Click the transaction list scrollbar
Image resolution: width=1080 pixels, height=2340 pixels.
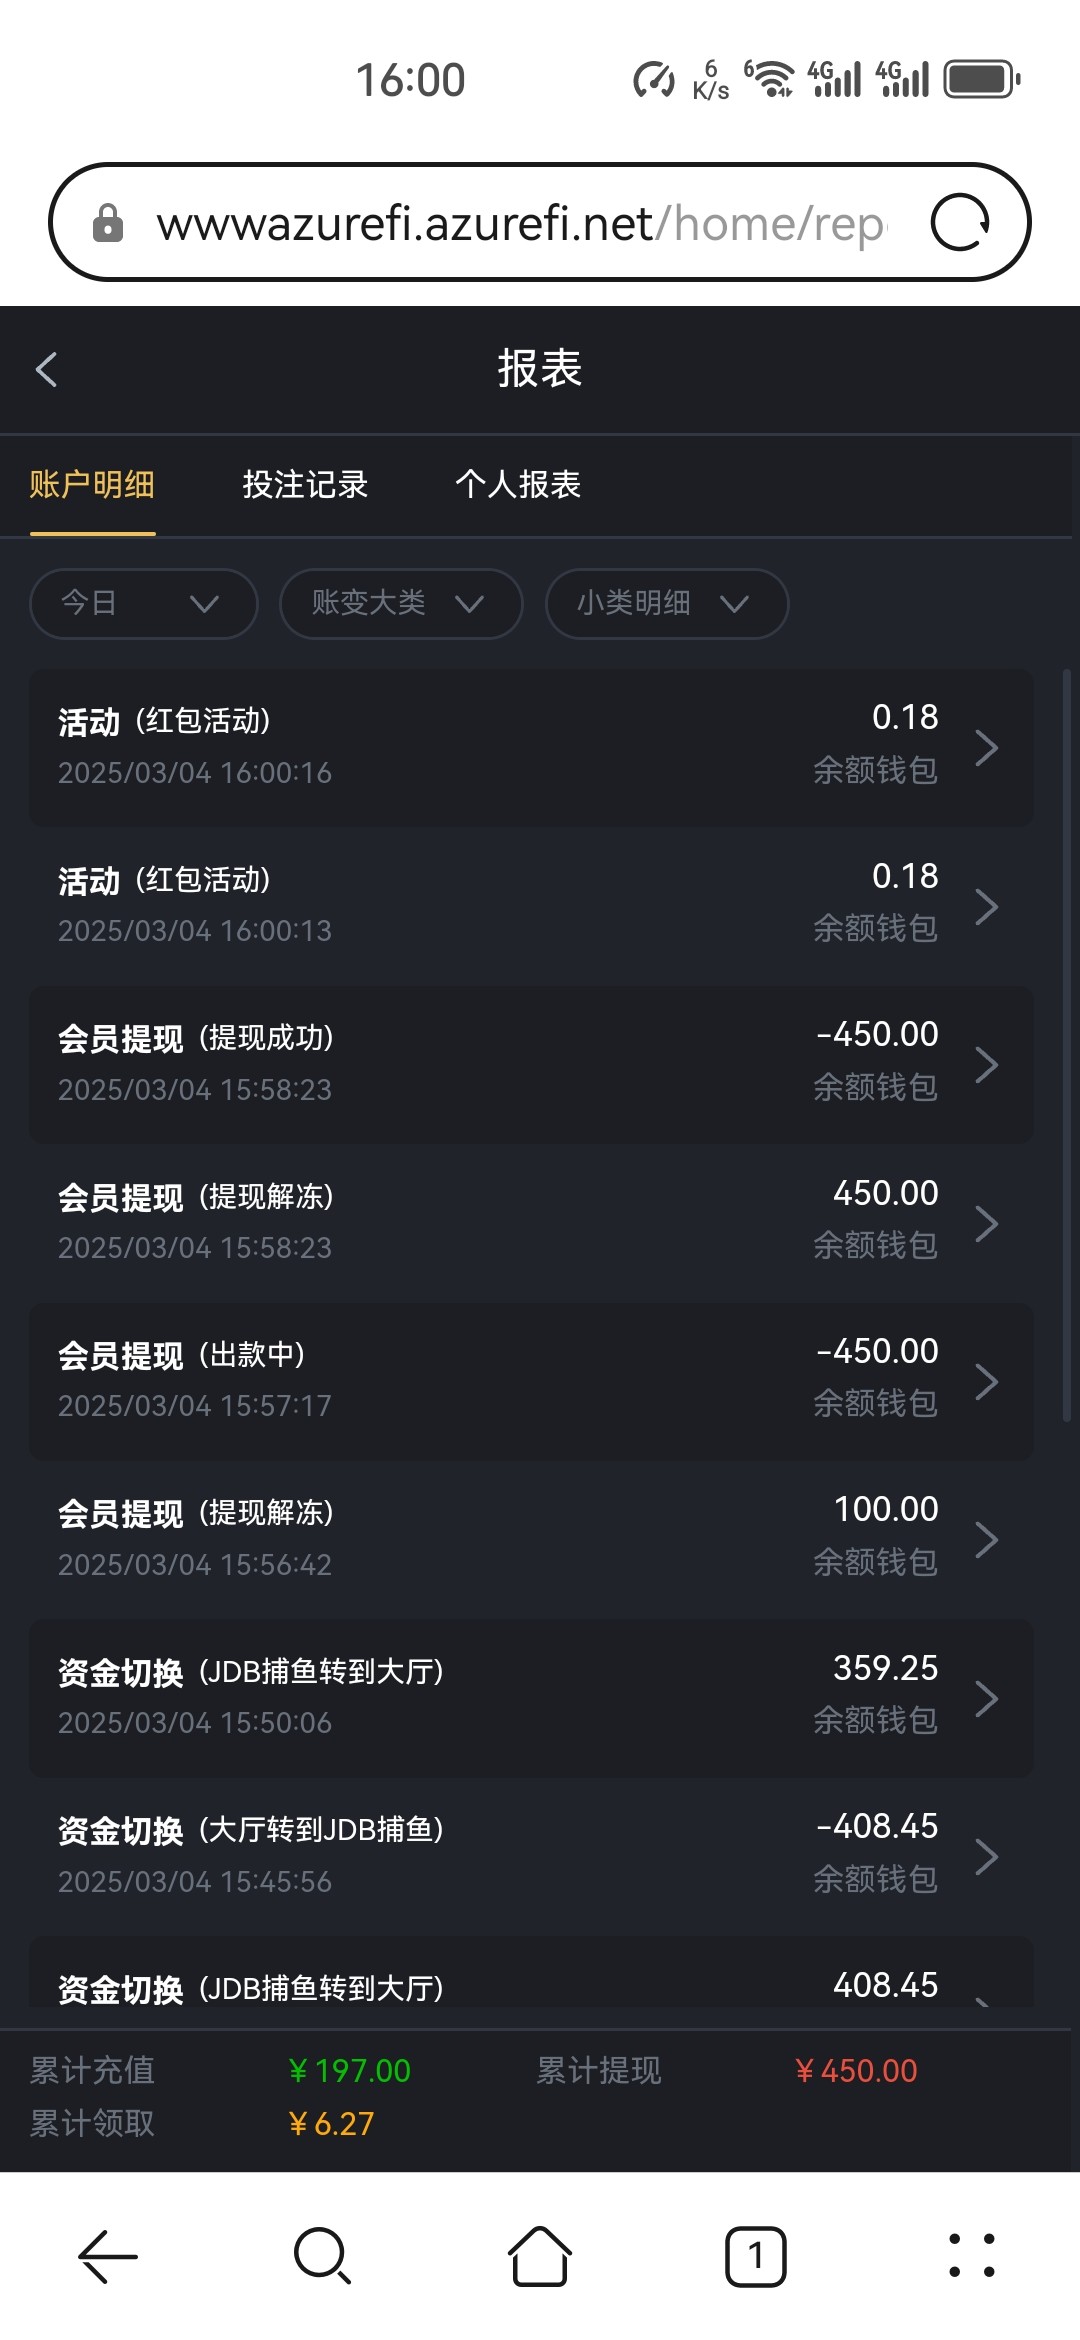pyautogui.click(x=1067, y=1045)
